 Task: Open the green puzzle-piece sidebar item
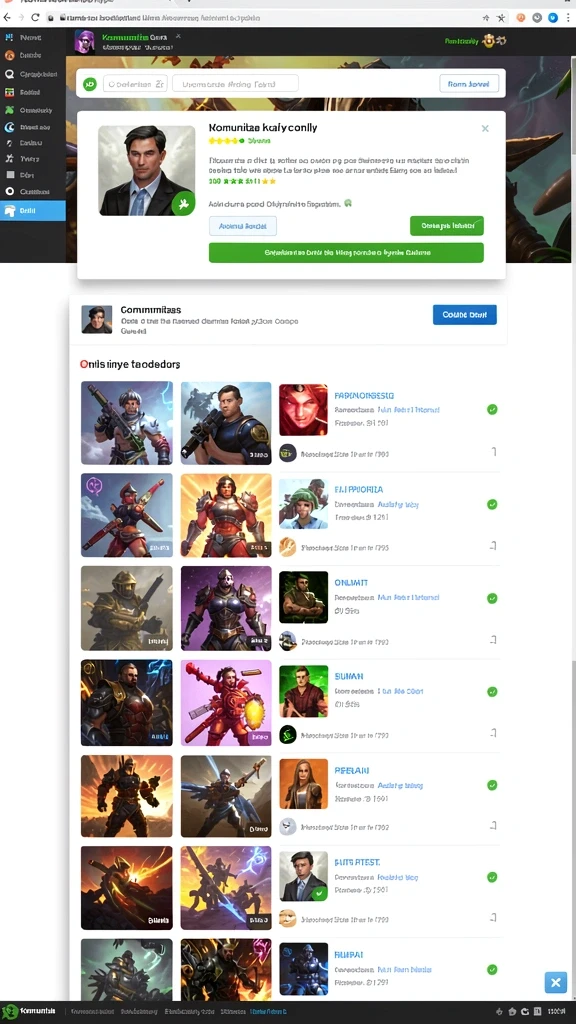pos(10,110)
